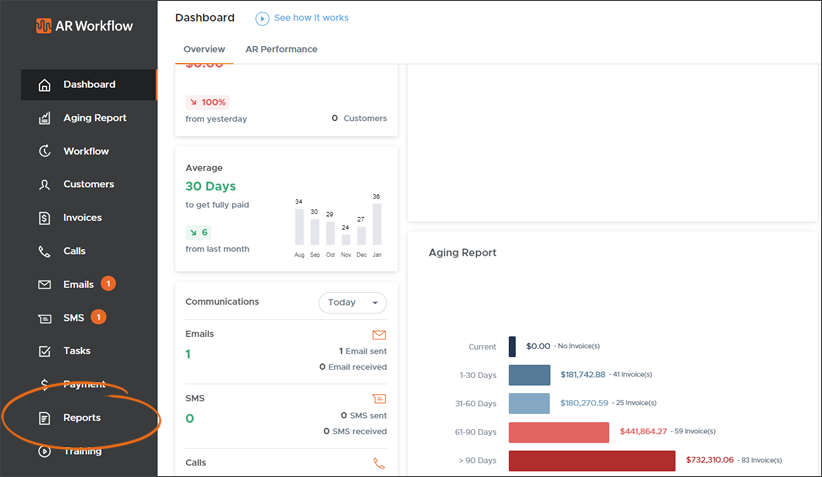Open Calls using the phone icon
The width and height of the screenshot is (822, 477).
[44, 252]
